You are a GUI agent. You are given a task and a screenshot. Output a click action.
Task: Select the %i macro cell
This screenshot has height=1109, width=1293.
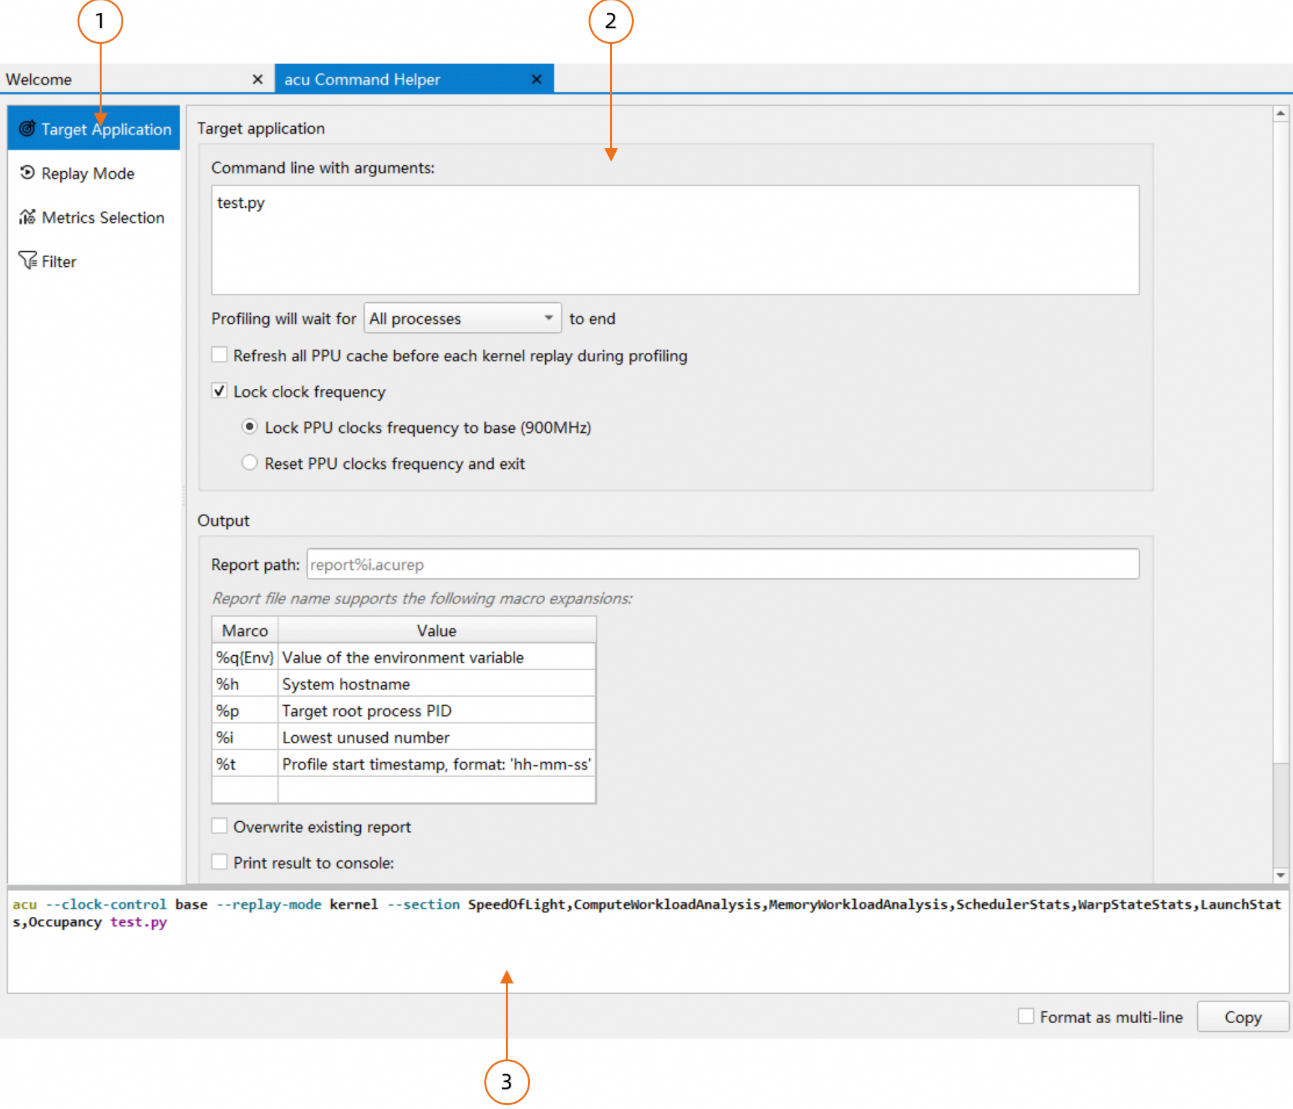245,737
